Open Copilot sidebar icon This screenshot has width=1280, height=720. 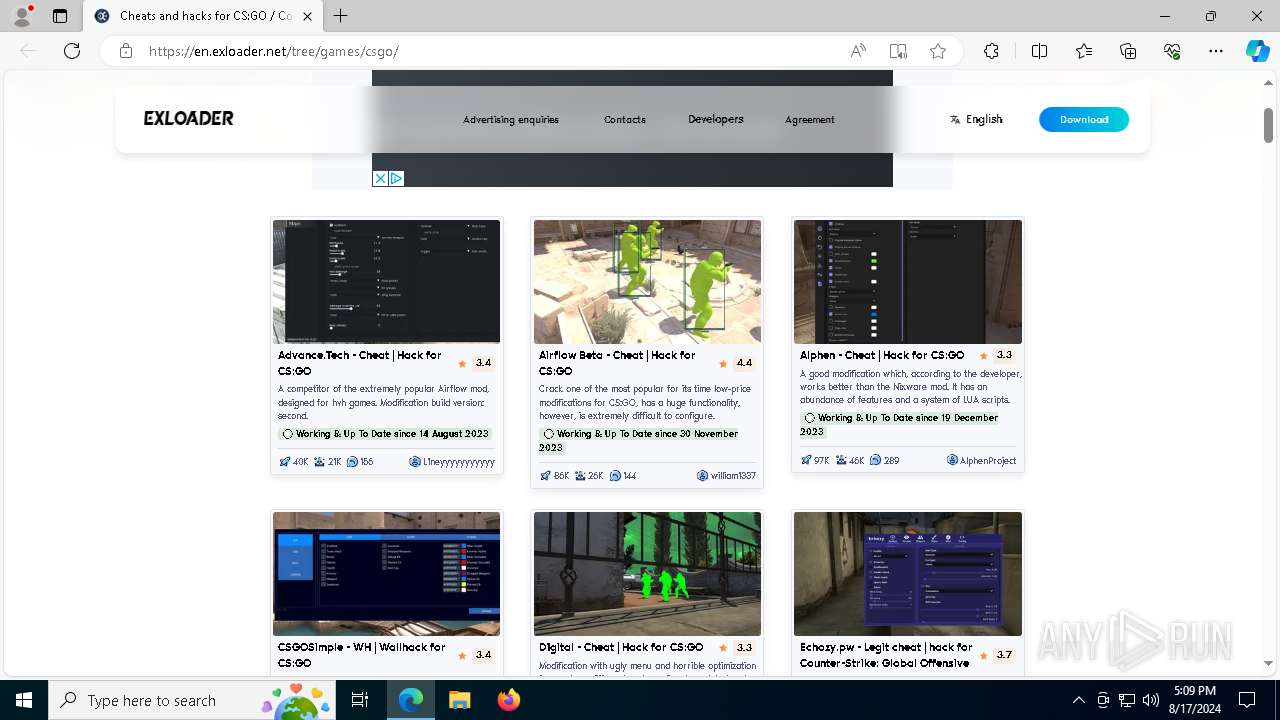click(1257, 51)
